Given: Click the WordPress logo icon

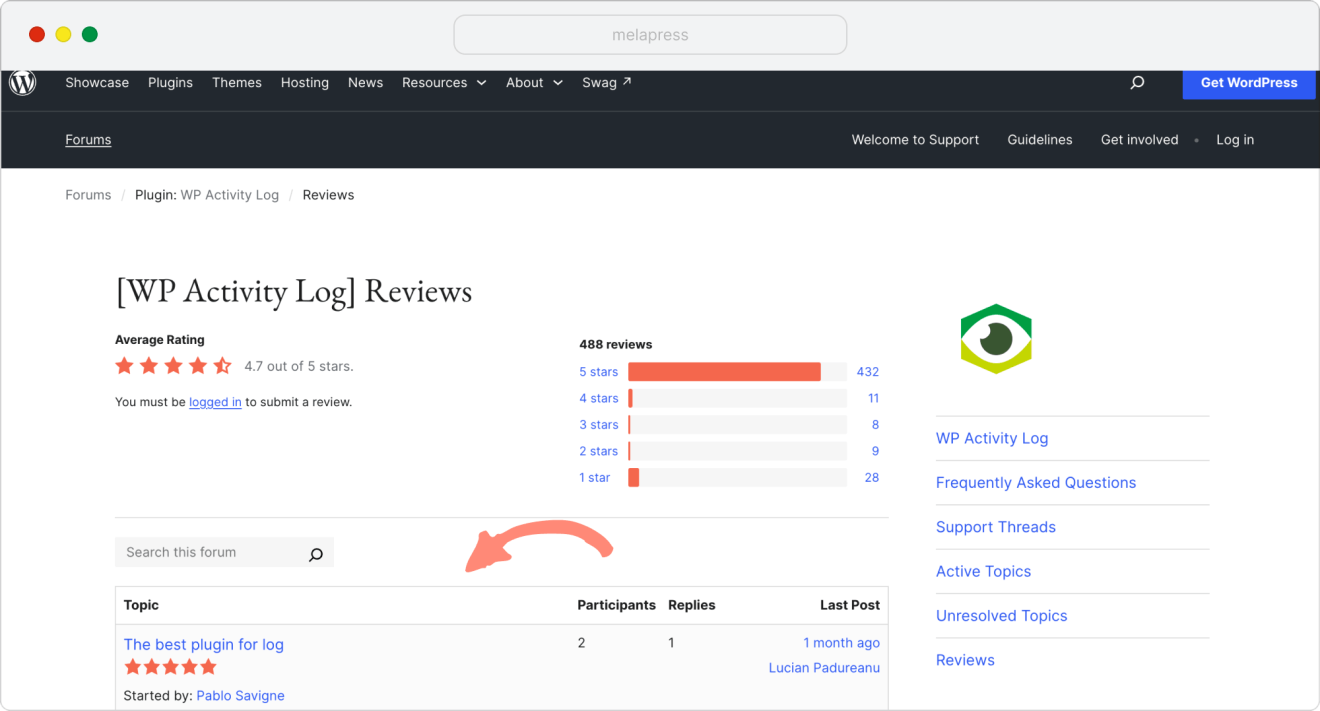Looking at the screenshot, I should coord(22,83).
